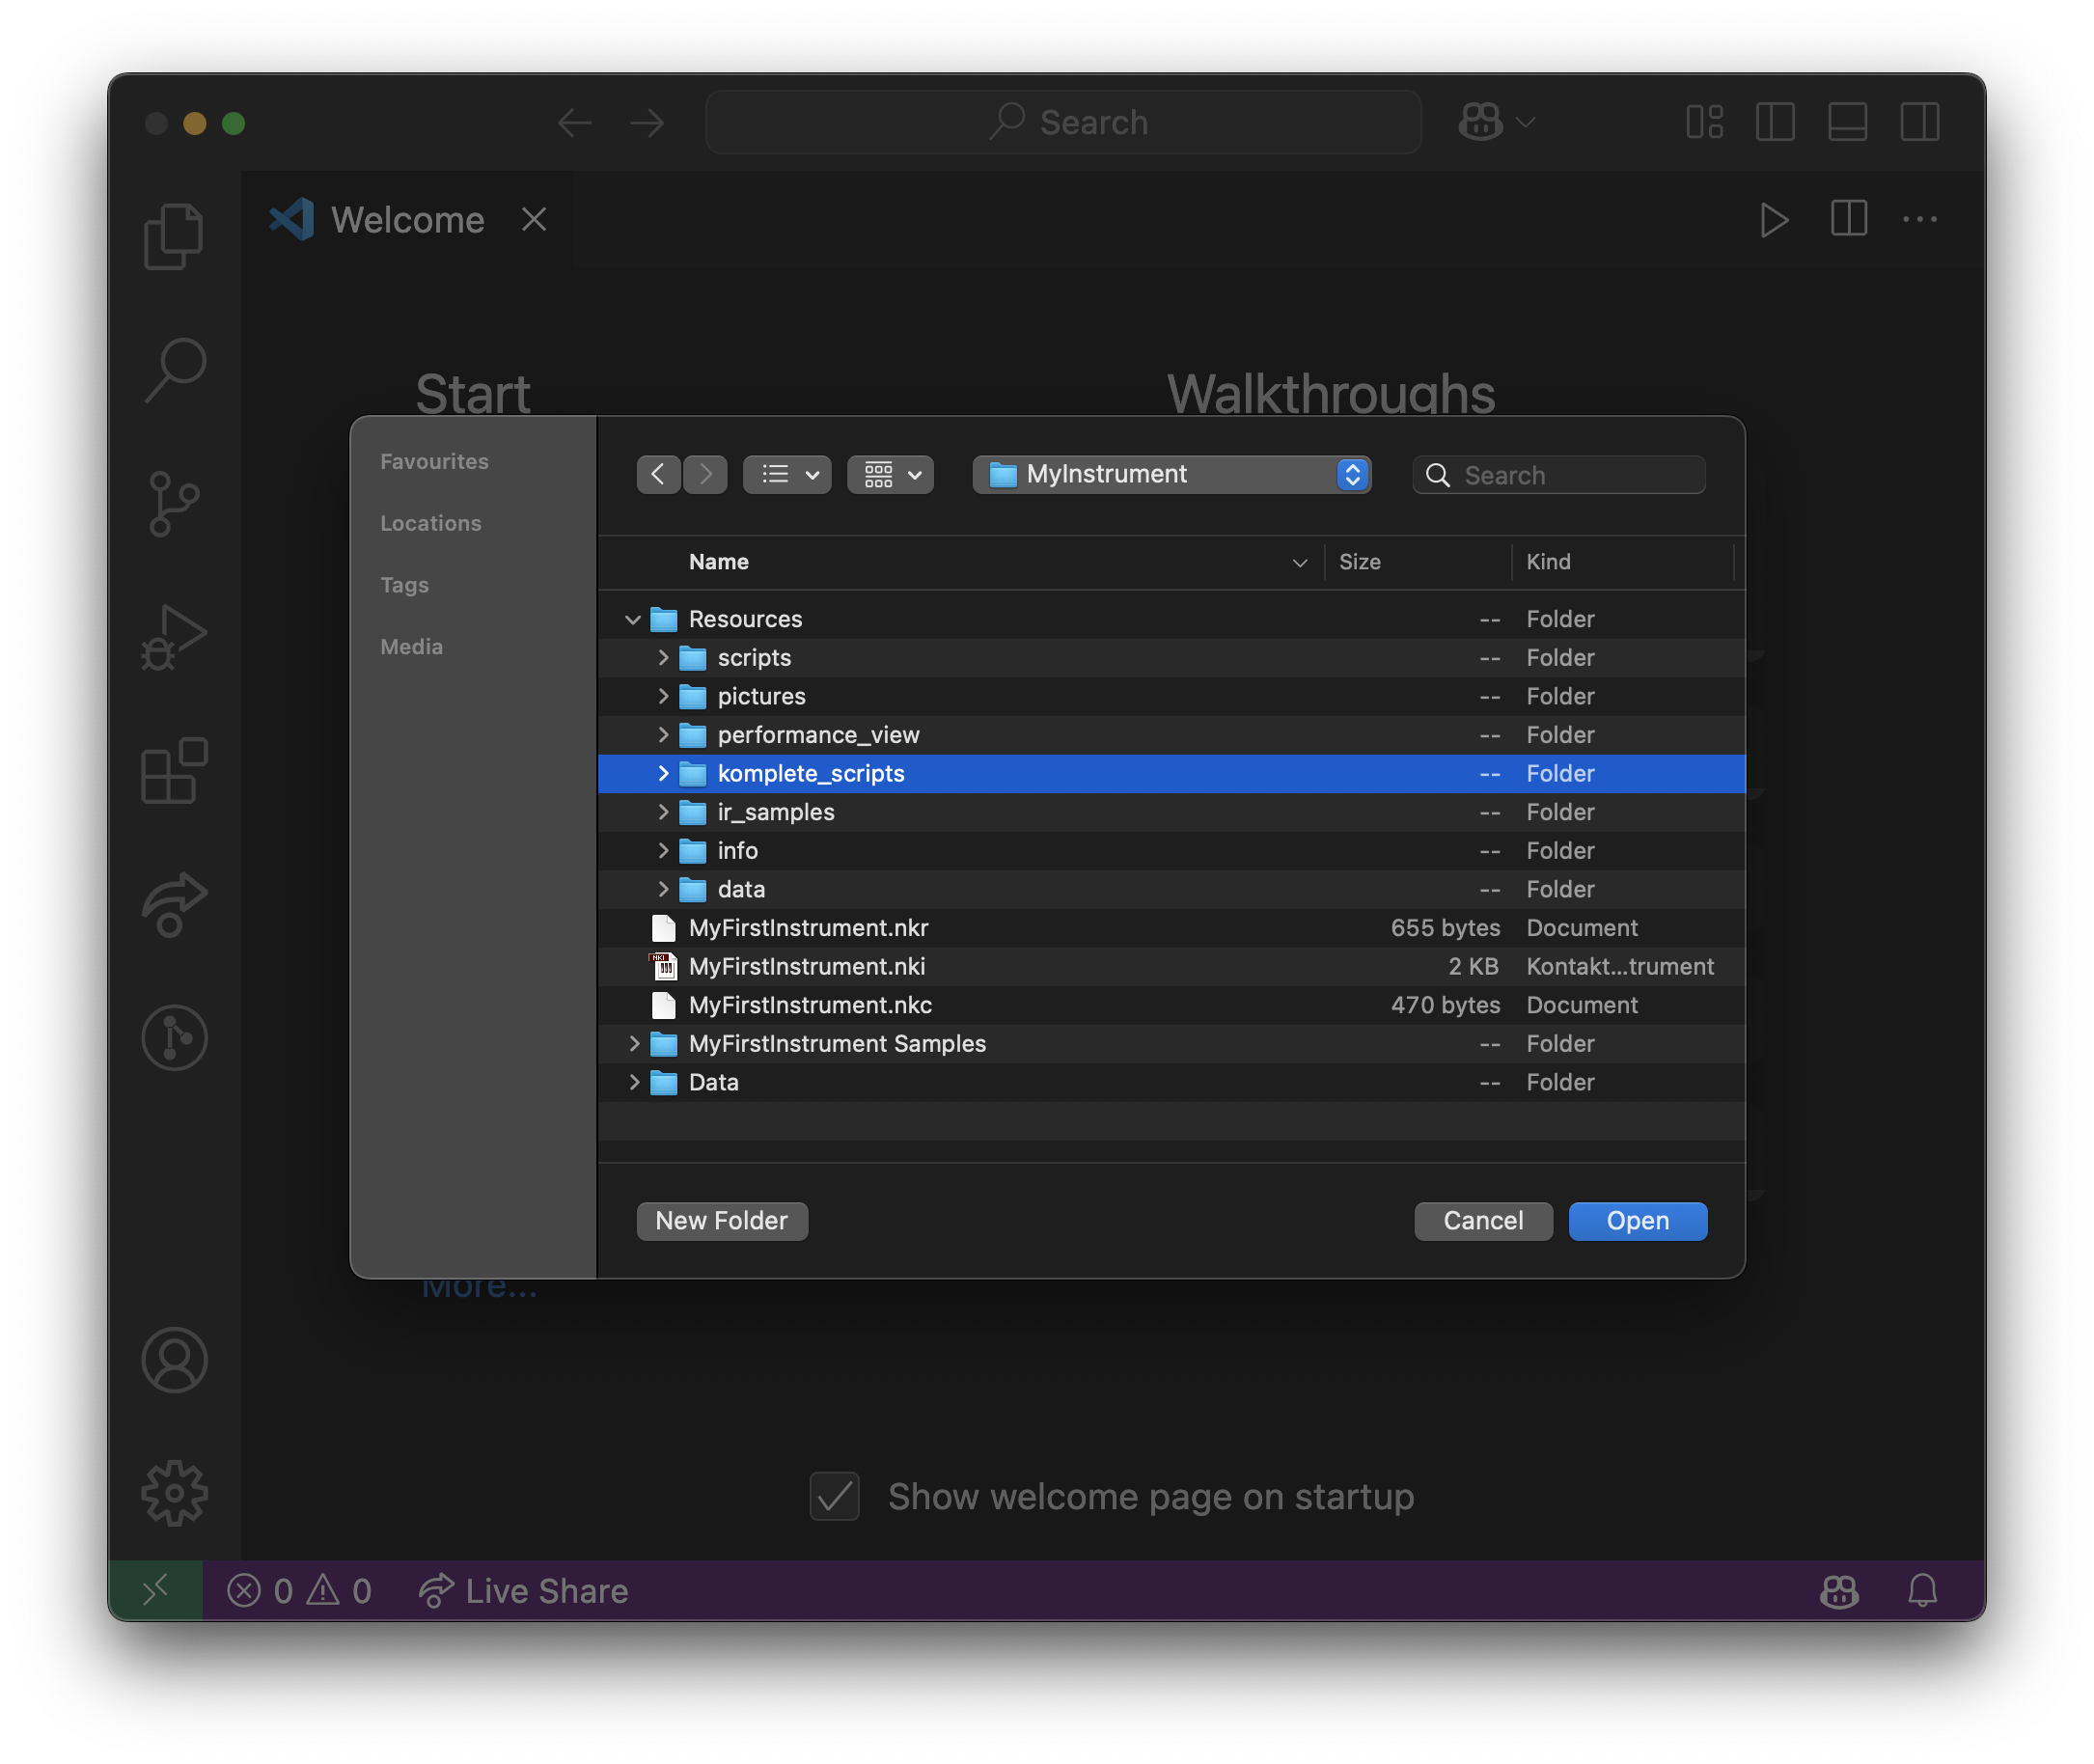Toggle Show welcome page on startup checkbox
The width and height of the screenshot is (2094, 1764).
pos(834,1496)
